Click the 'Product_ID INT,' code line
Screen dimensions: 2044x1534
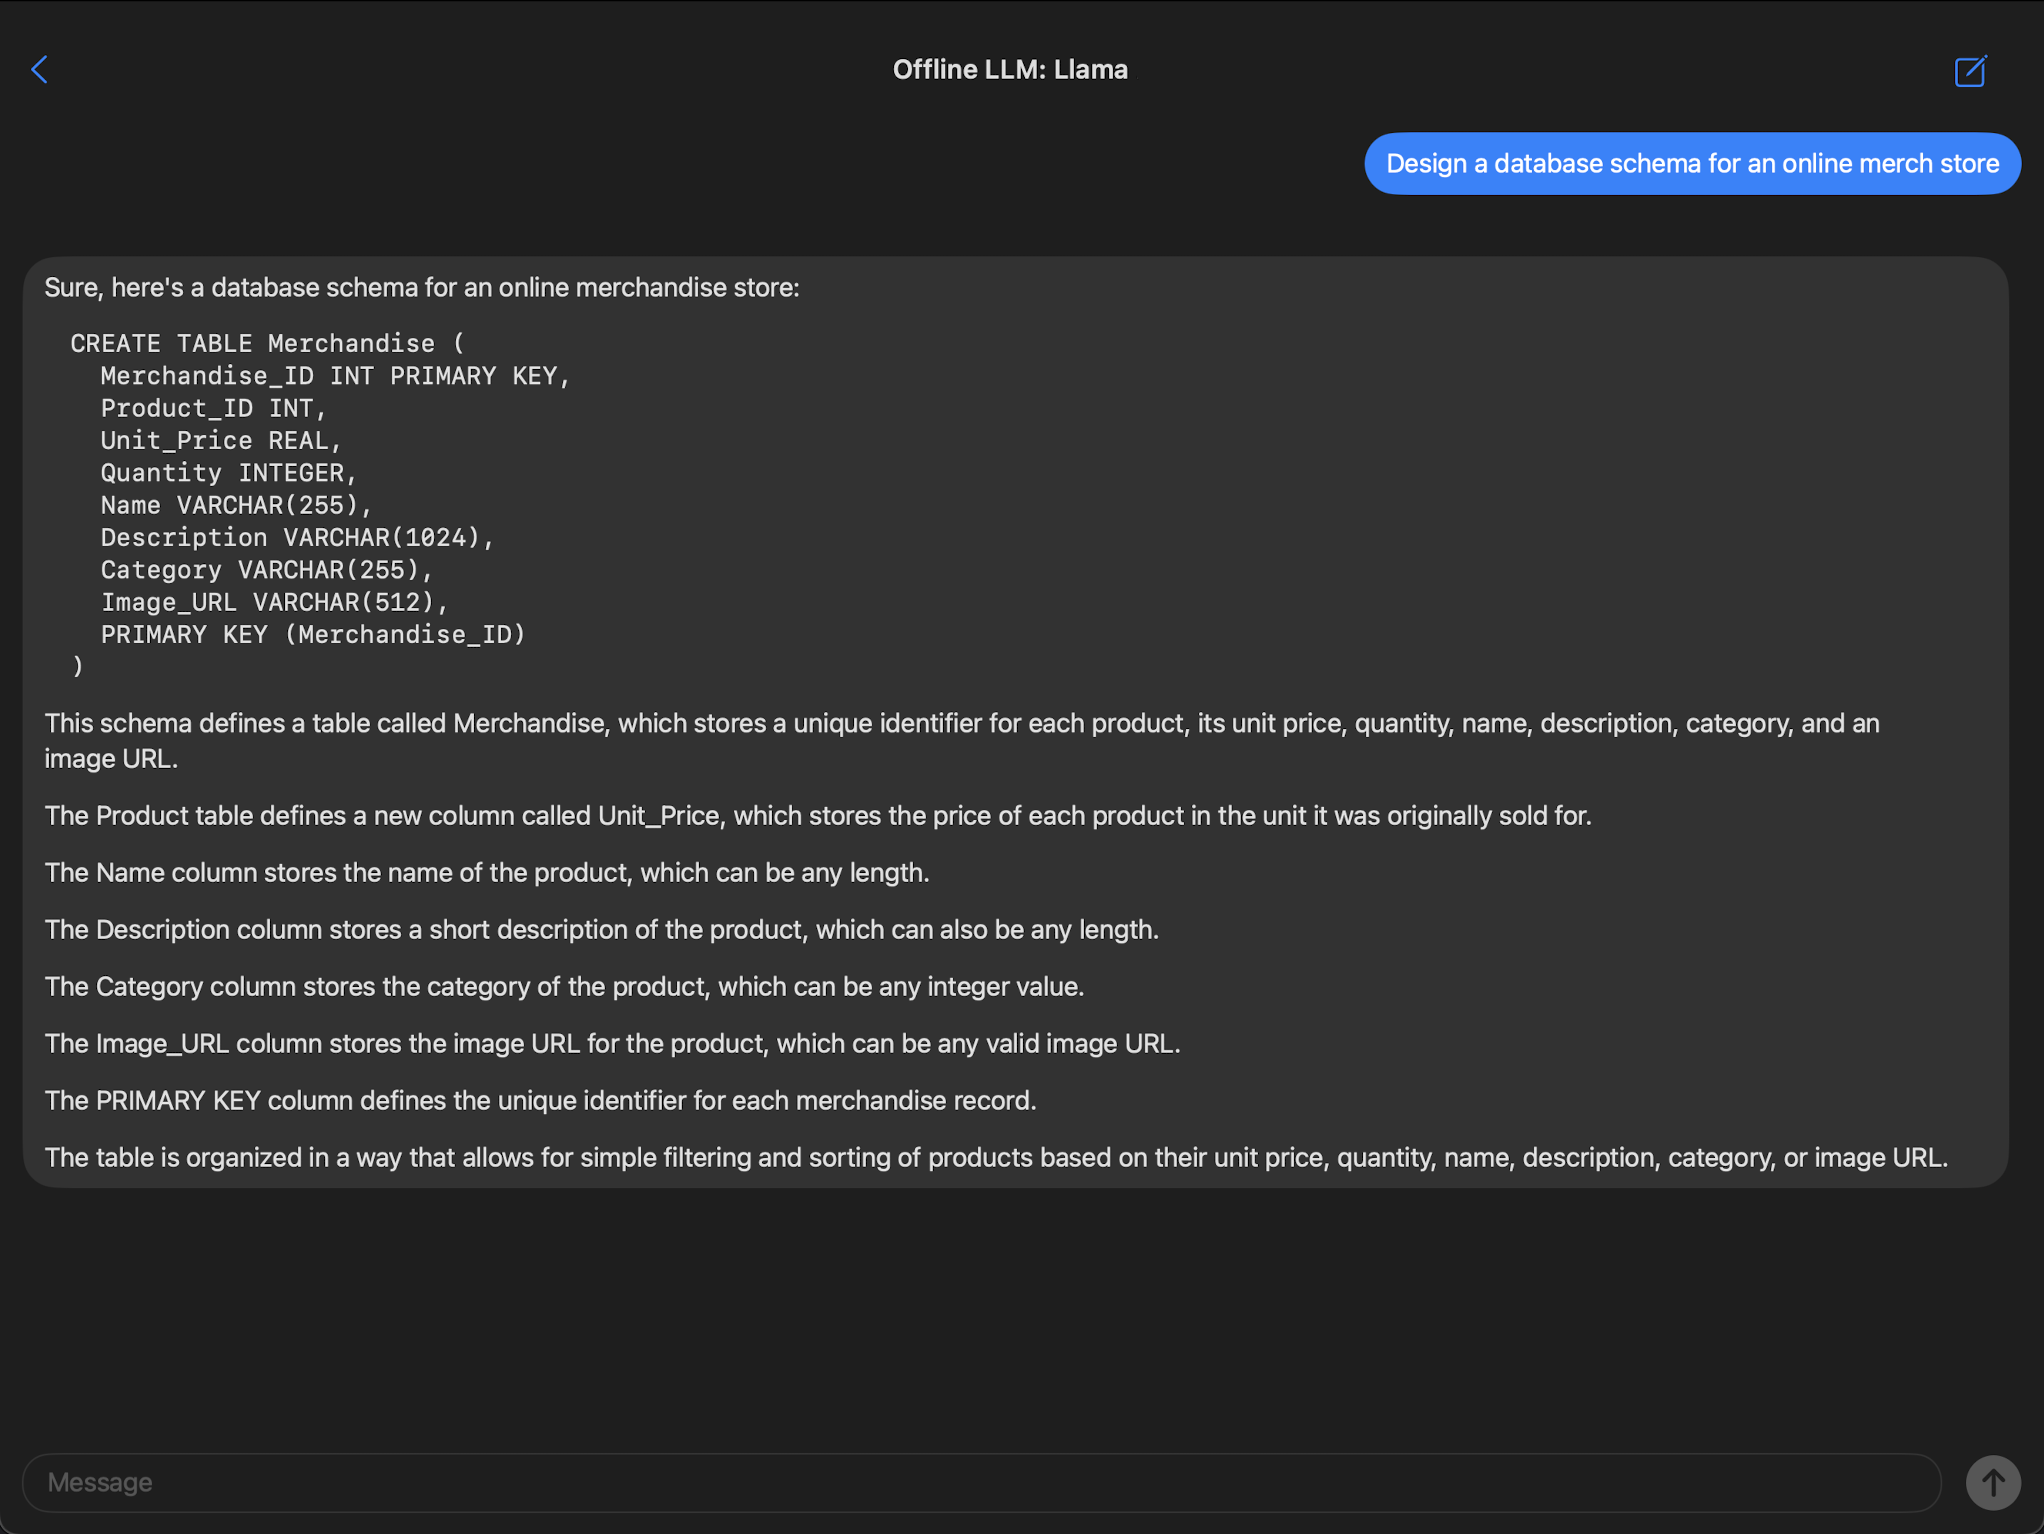(x=213, y=408)
